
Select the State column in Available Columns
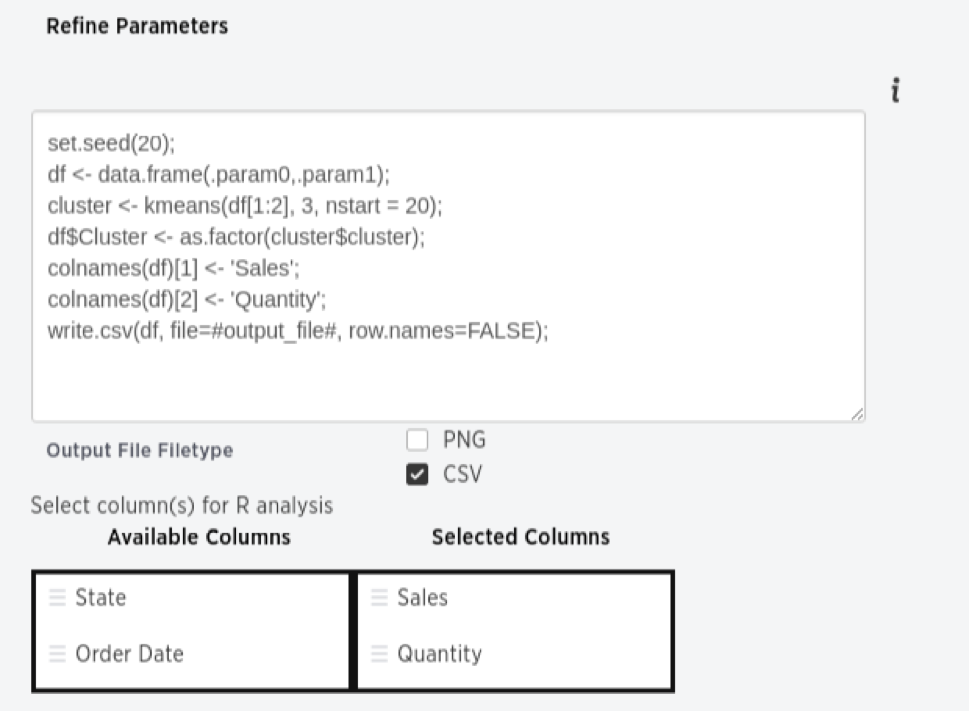pos(192,597)
